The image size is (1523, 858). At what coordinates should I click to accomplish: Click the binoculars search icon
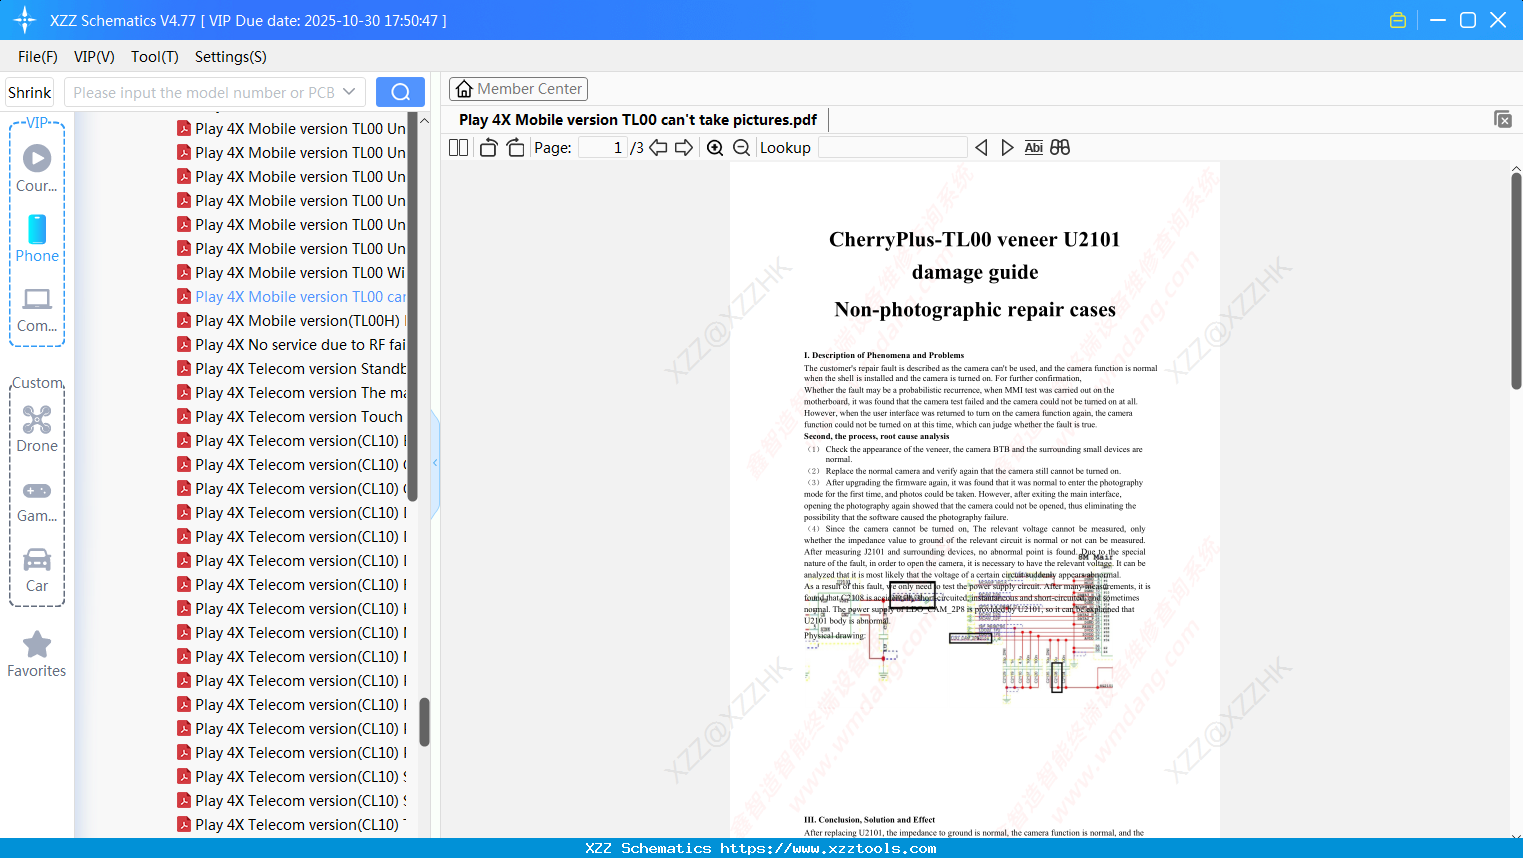(x=1060, y=148)
